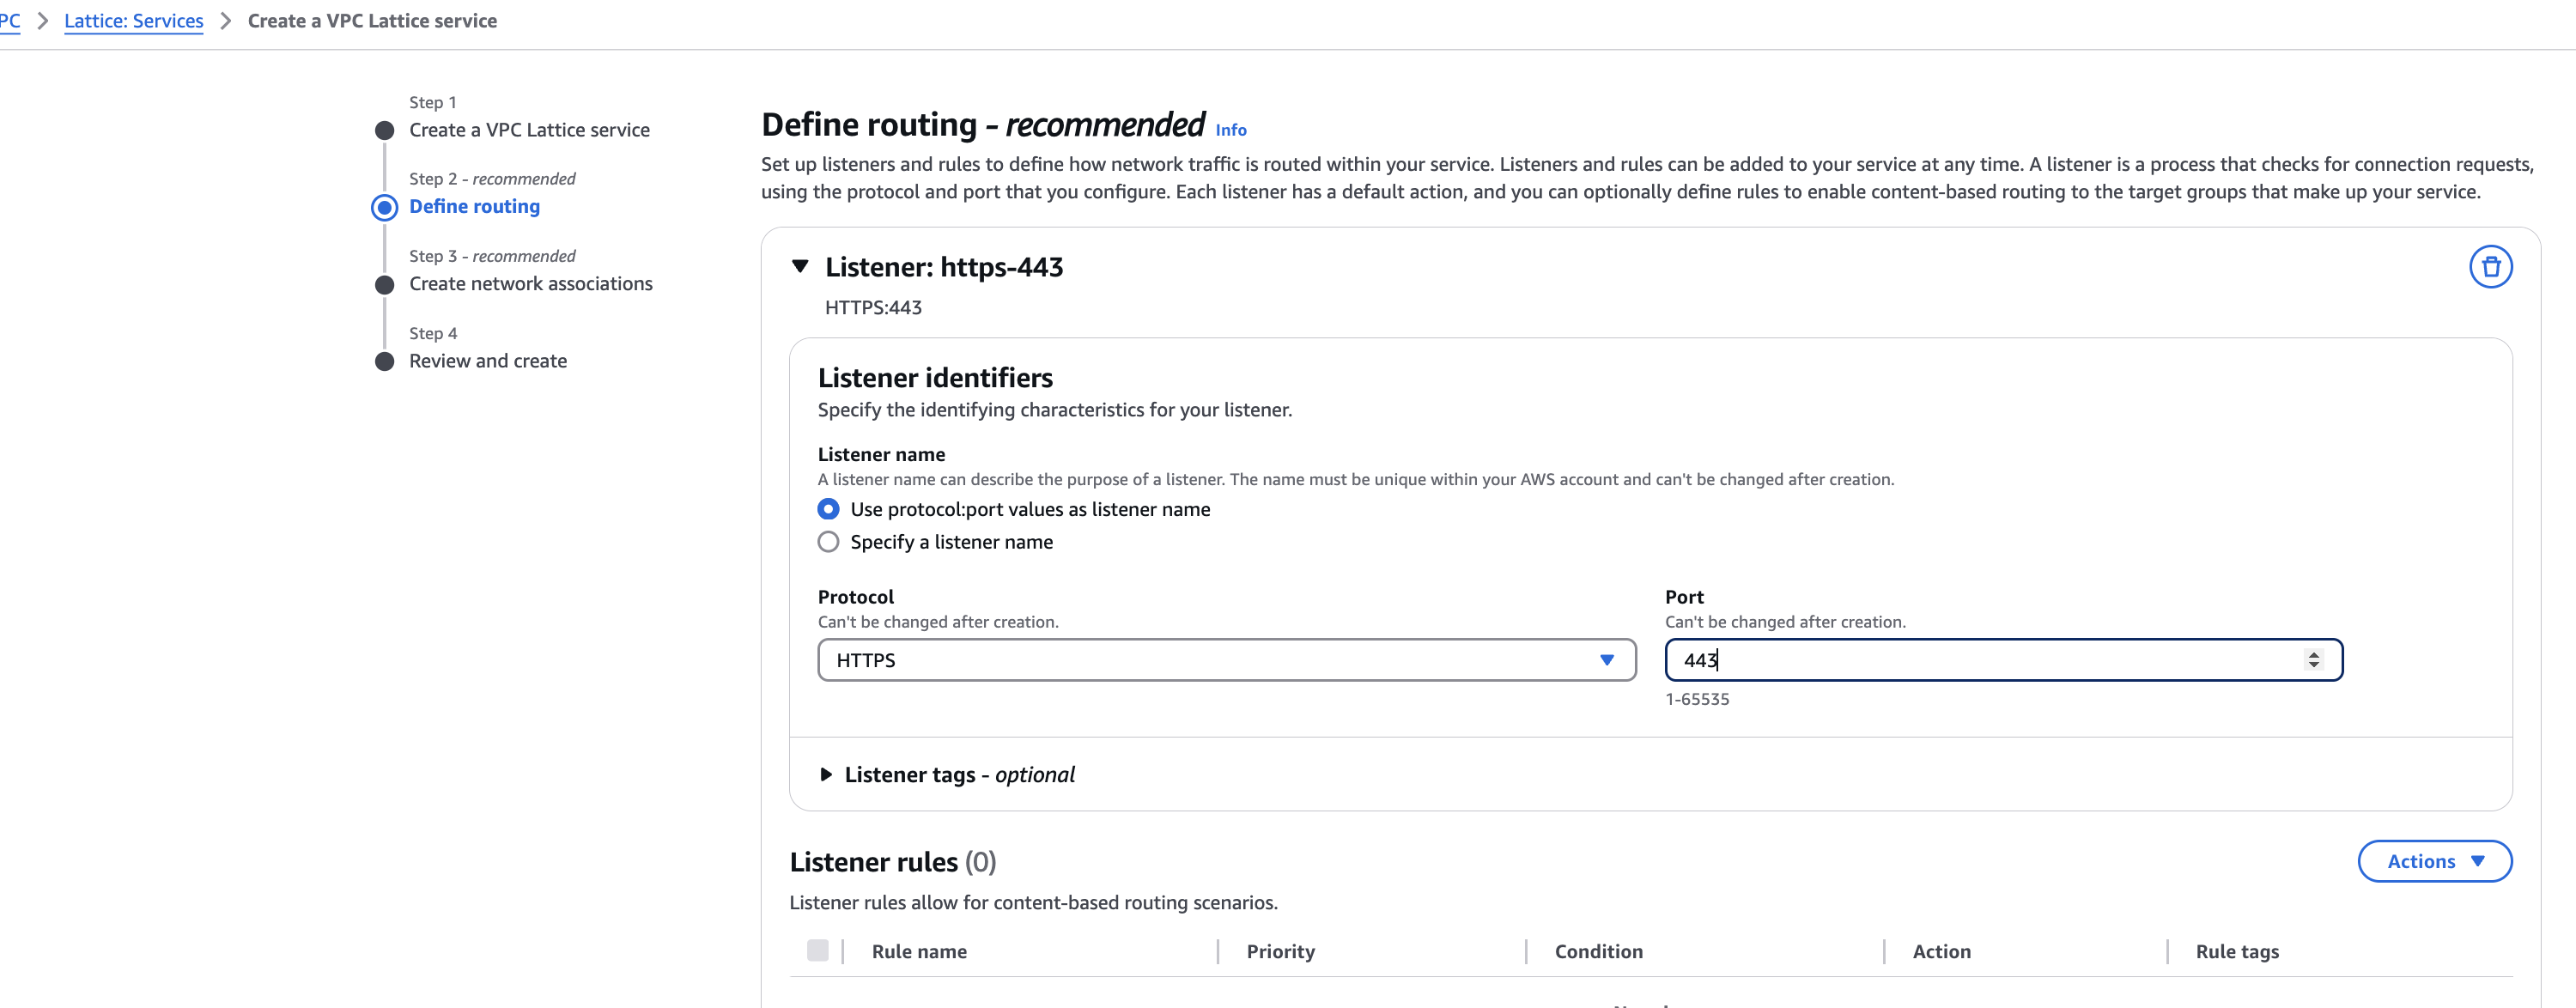The height and width of the screenshot is (1008, 2576).
Task: Click the Port field stepper arrows
Action: click(2313, 660)
